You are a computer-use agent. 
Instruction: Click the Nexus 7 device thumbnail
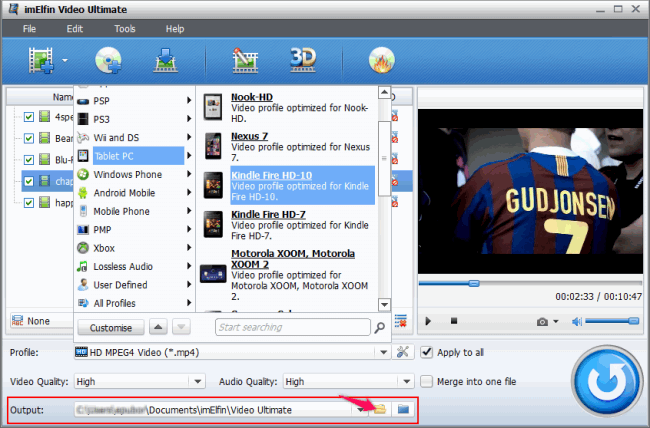point(213,146)
